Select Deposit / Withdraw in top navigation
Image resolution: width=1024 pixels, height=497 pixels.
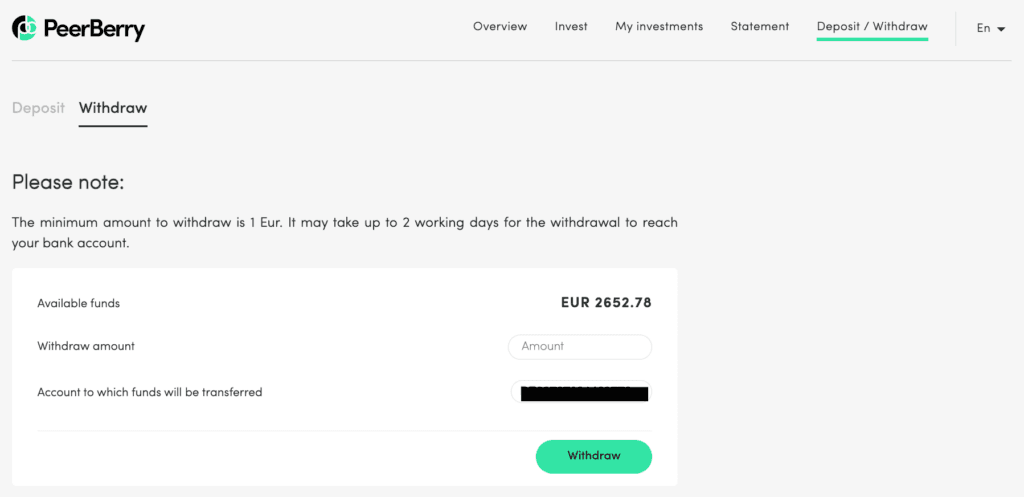[872, 27]
